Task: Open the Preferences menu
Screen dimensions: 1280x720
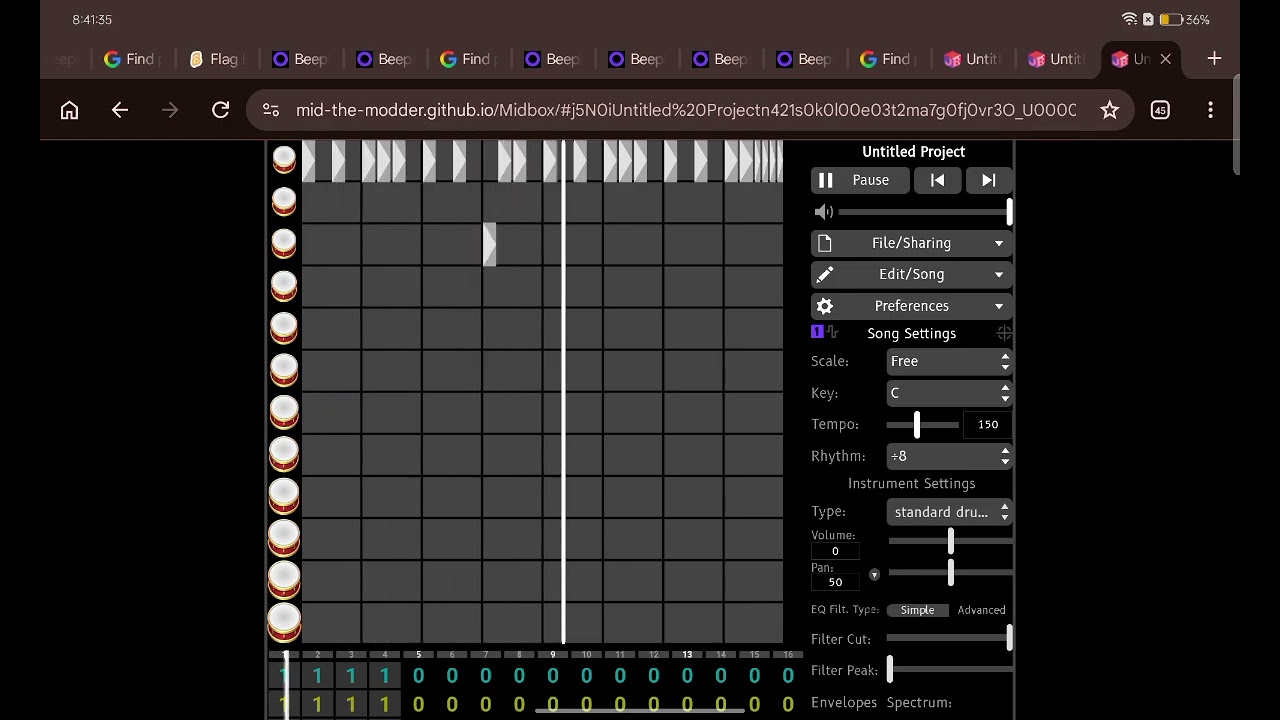Action: point(911,306)
